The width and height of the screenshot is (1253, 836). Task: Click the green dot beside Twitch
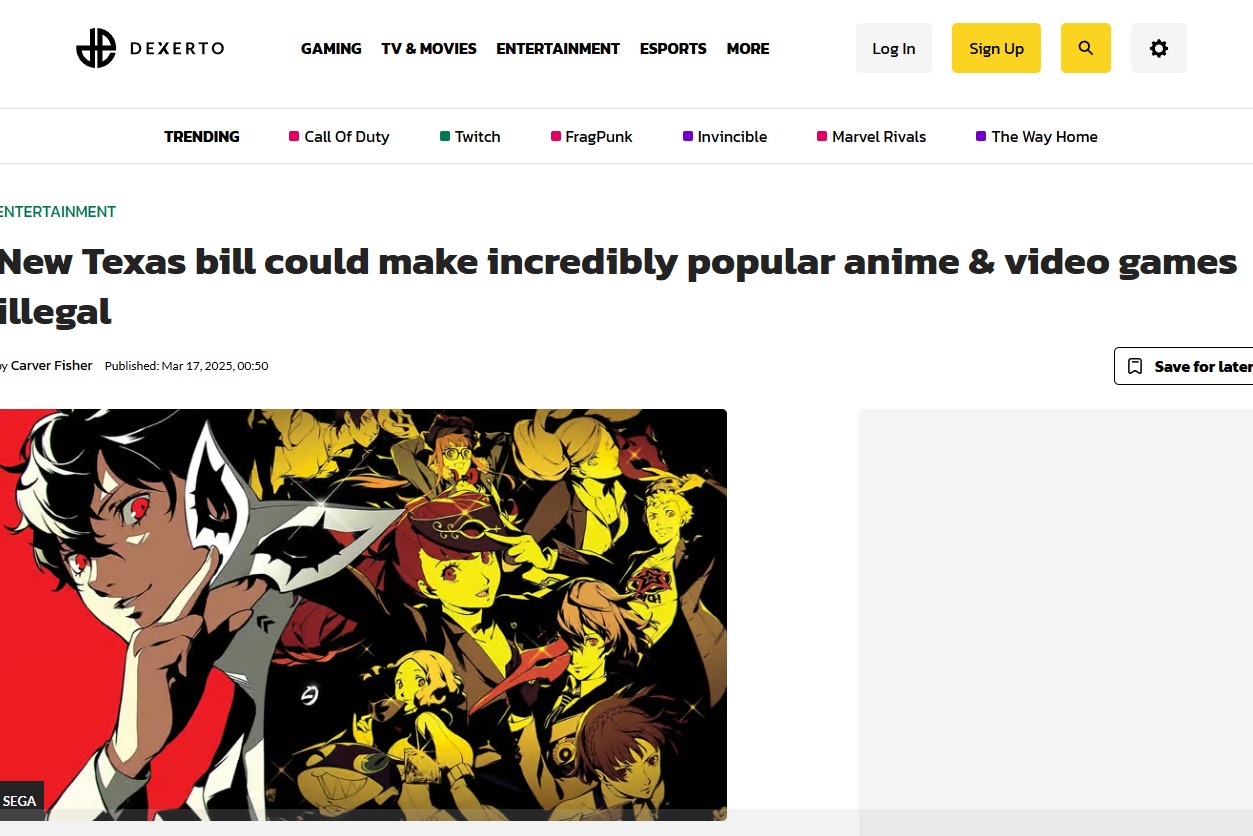pos(445,136)
